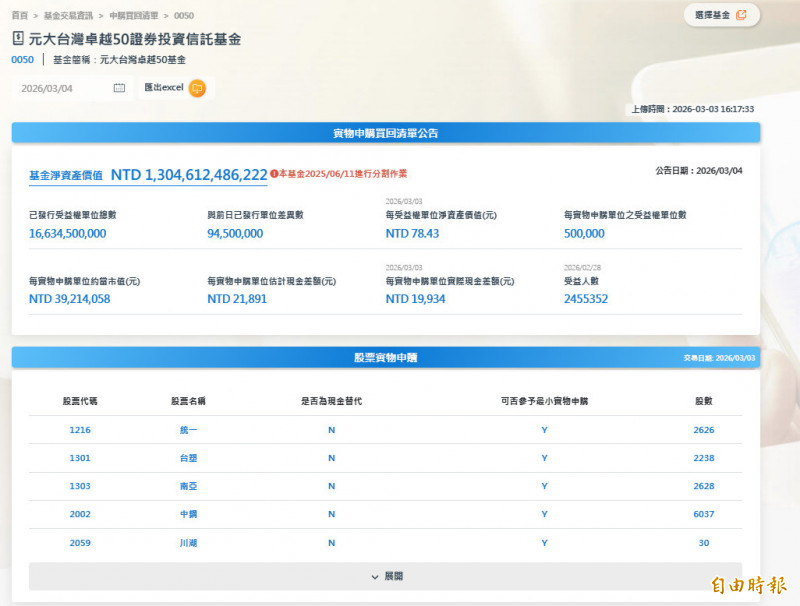
Task: Click the 基金淨資產價值 label
Action: (x=66, y=175)
